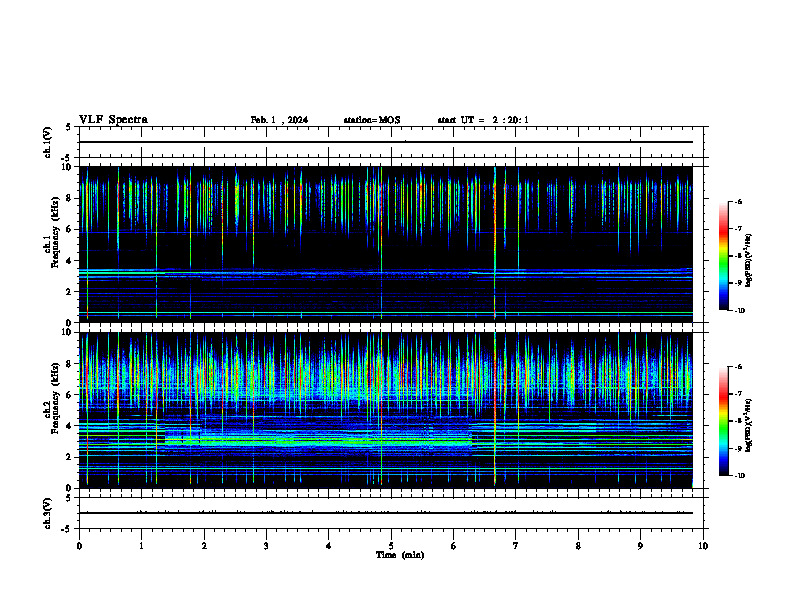Click the ch.1 spectrogram color scale bar
Image resolution: width=792 pixels, height=612 pixels.
tap(723, 256)
